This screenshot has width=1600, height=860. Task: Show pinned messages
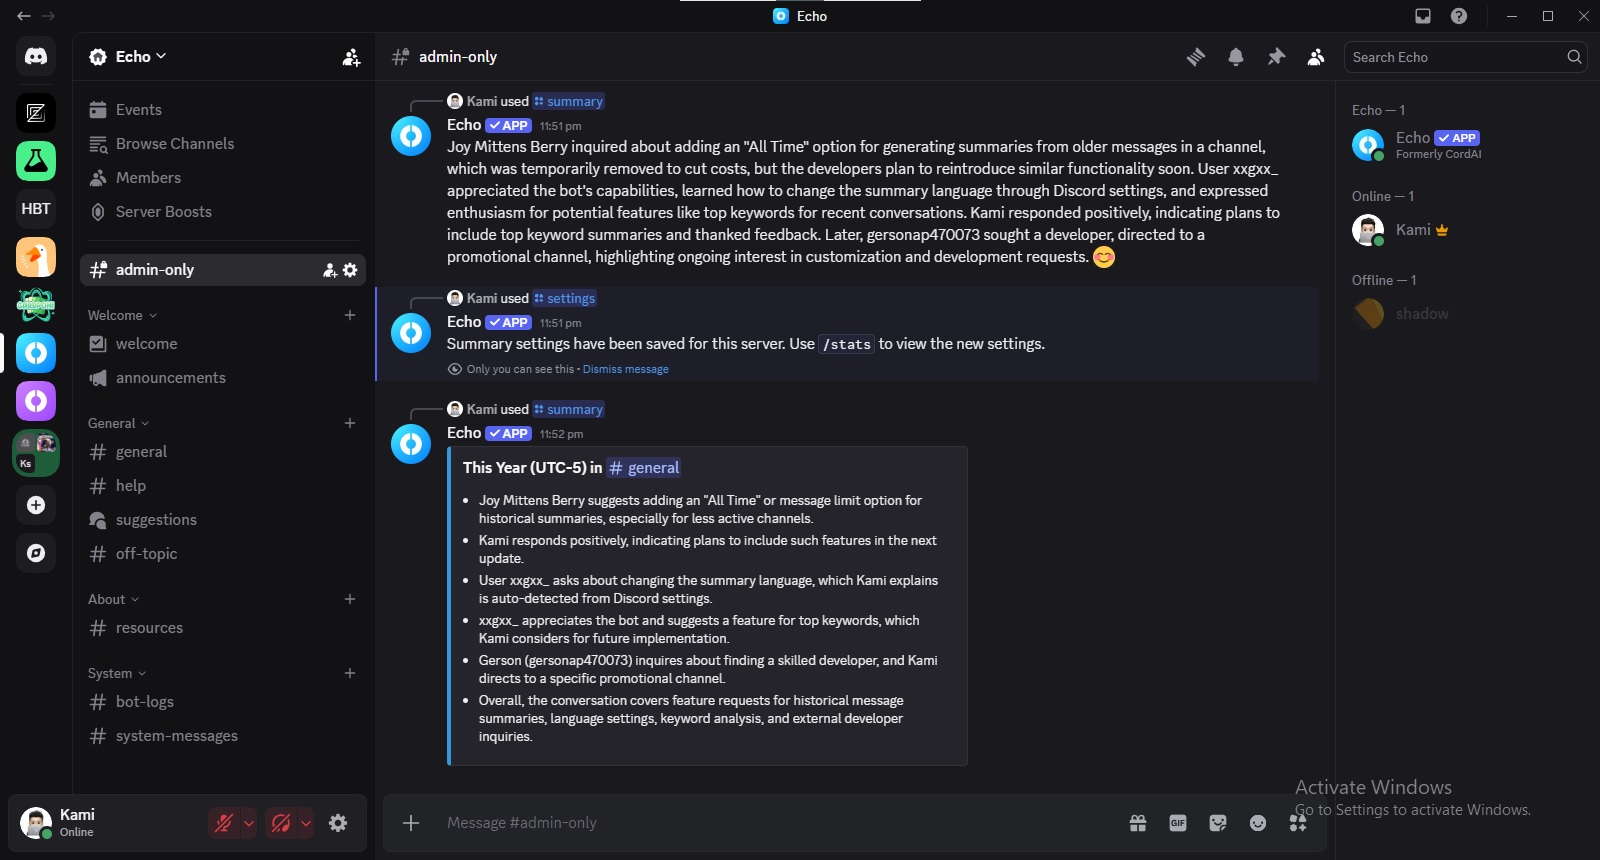pyautogui.click(x=1276, y=57)
